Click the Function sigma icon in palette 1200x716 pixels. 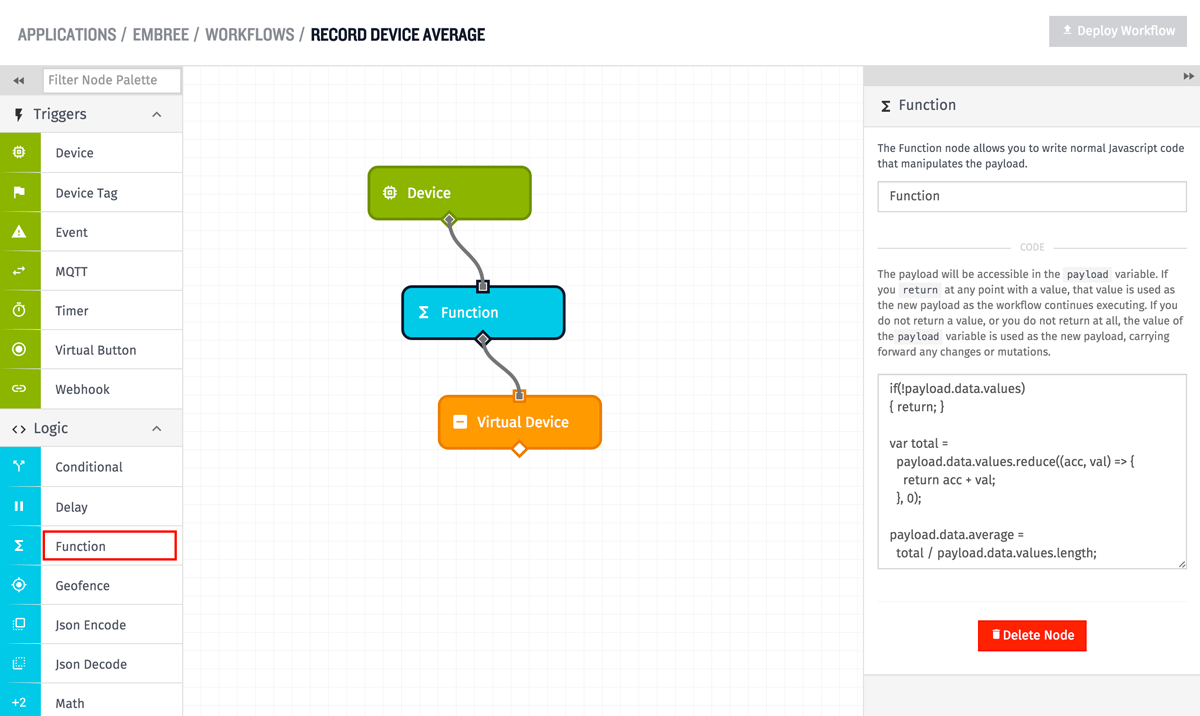19,545
